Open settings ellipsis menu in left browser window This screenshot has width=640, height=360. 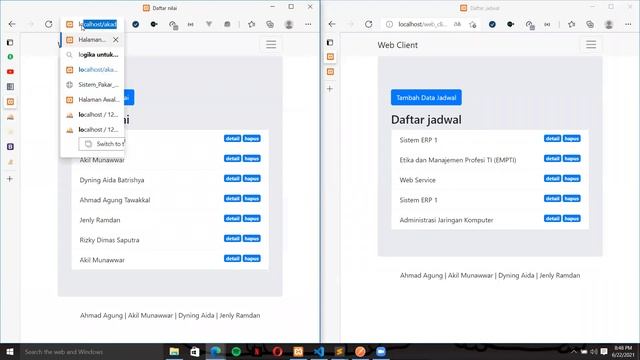[x=308, y=24]
